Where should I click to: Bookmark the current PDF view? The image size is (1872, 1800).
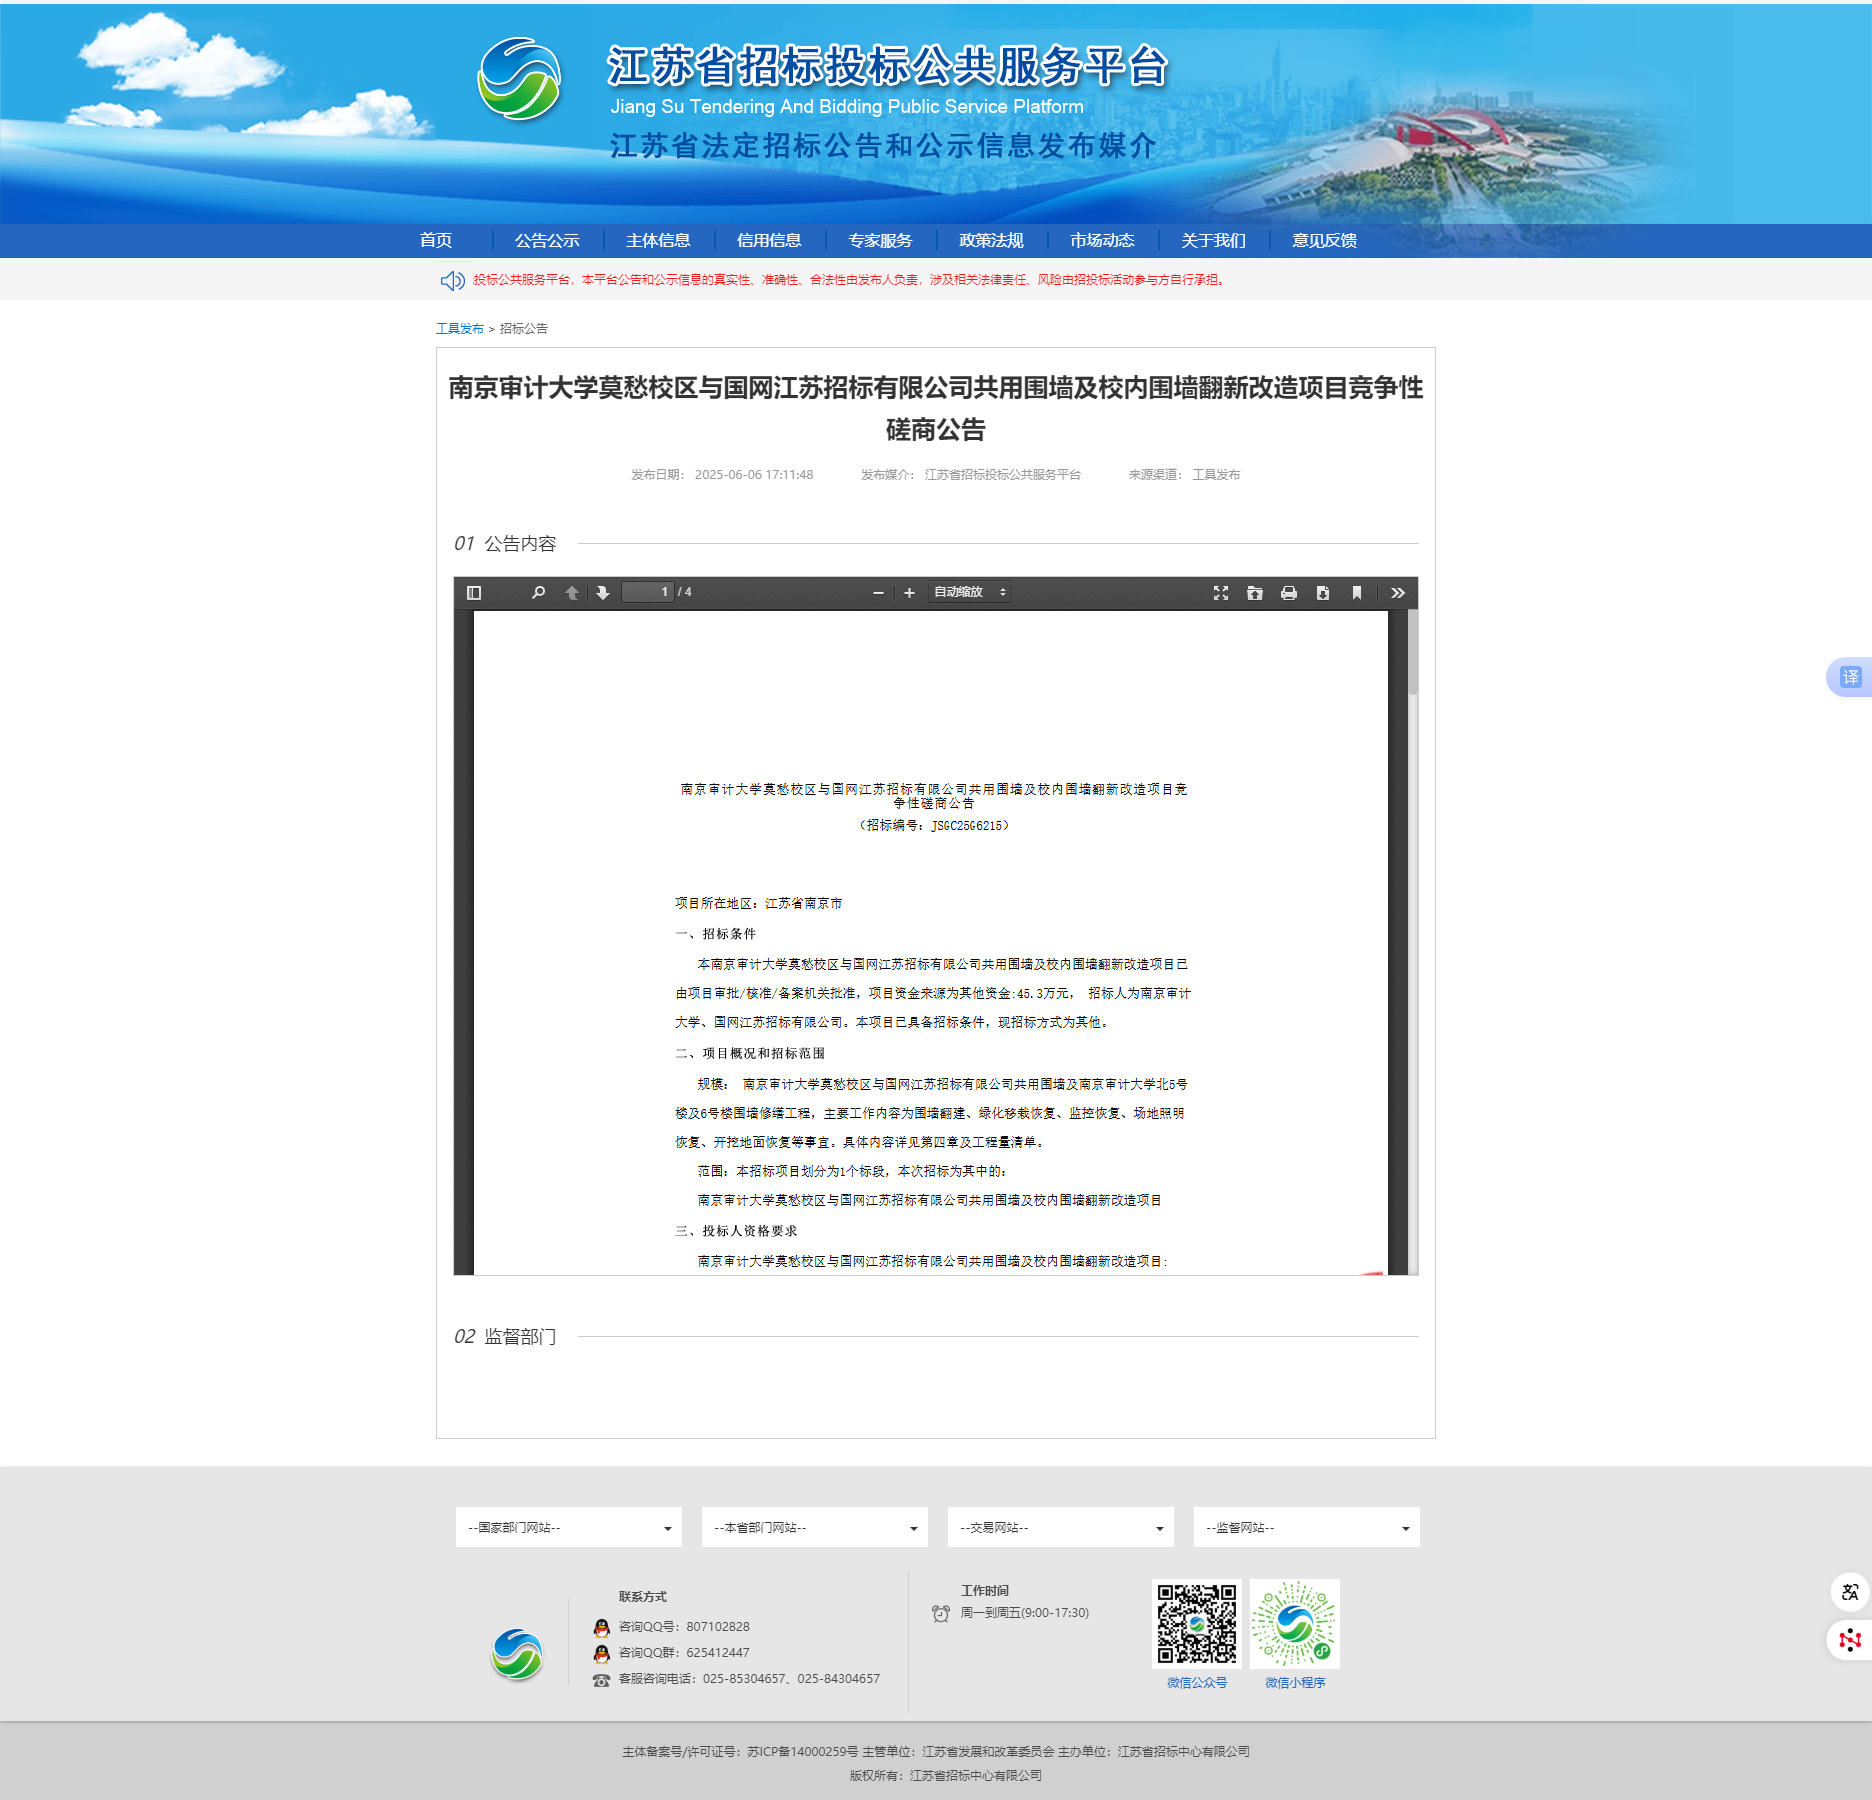(1357, 593)
